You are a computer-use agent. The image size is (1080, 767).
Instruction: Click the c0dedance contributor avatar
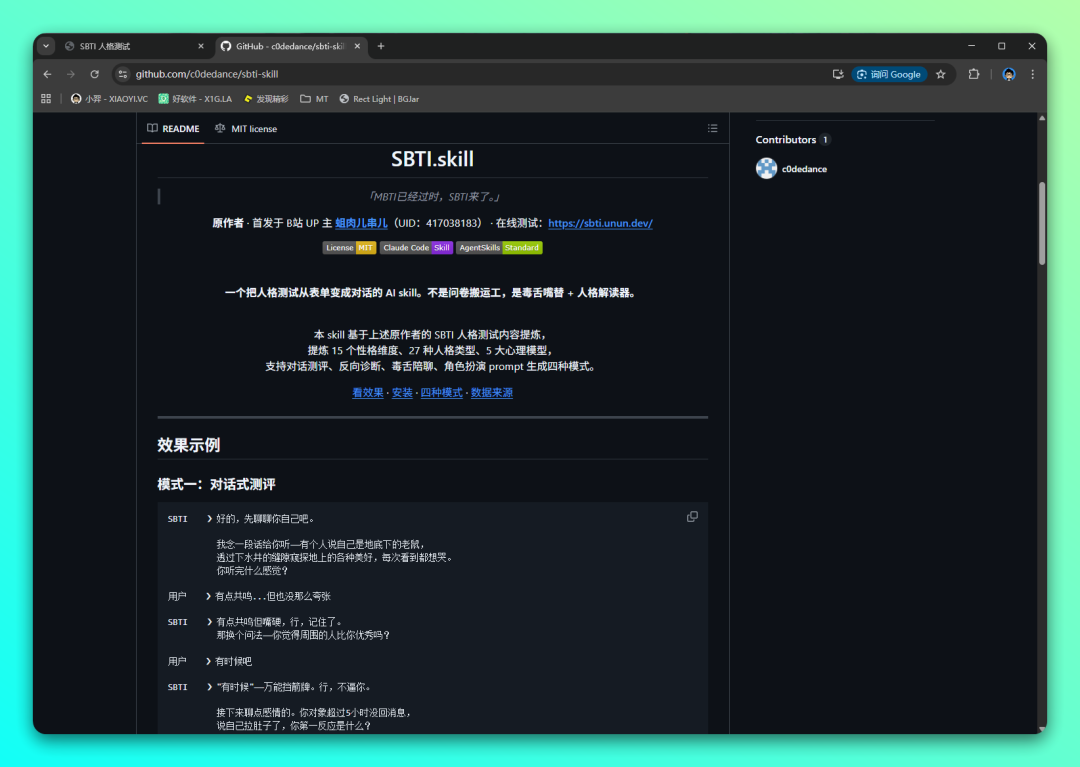pos(766,168)
